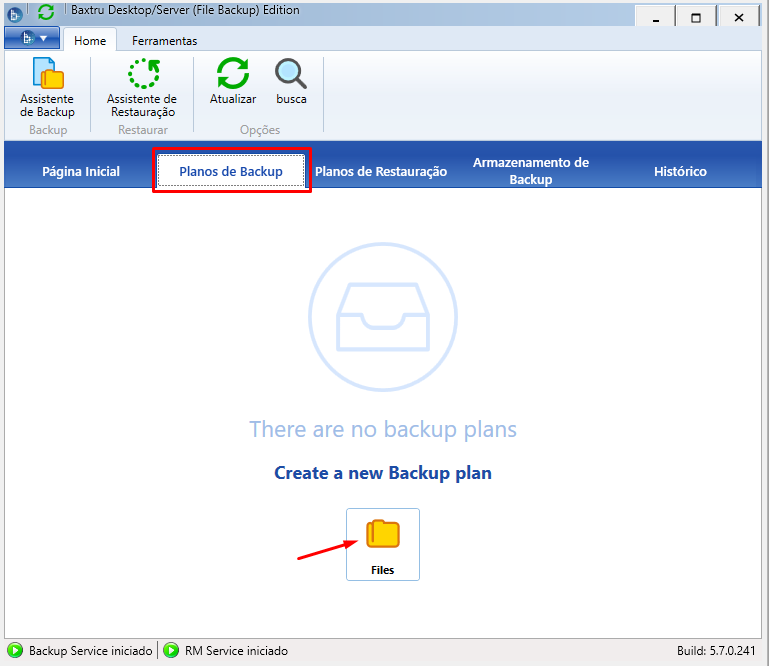This screenshot has height=666, width=769.
Task: Click the green refresh icon in title bar
Action: 46,12
